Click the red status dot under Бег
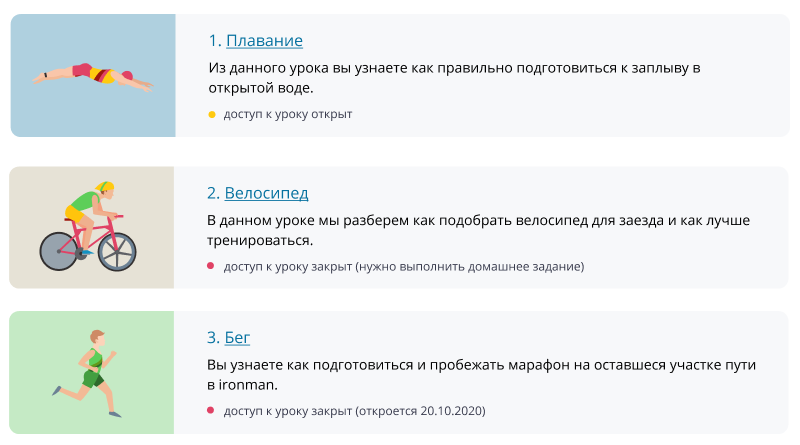The image size is (800, 445). click(x=210, y=410)
